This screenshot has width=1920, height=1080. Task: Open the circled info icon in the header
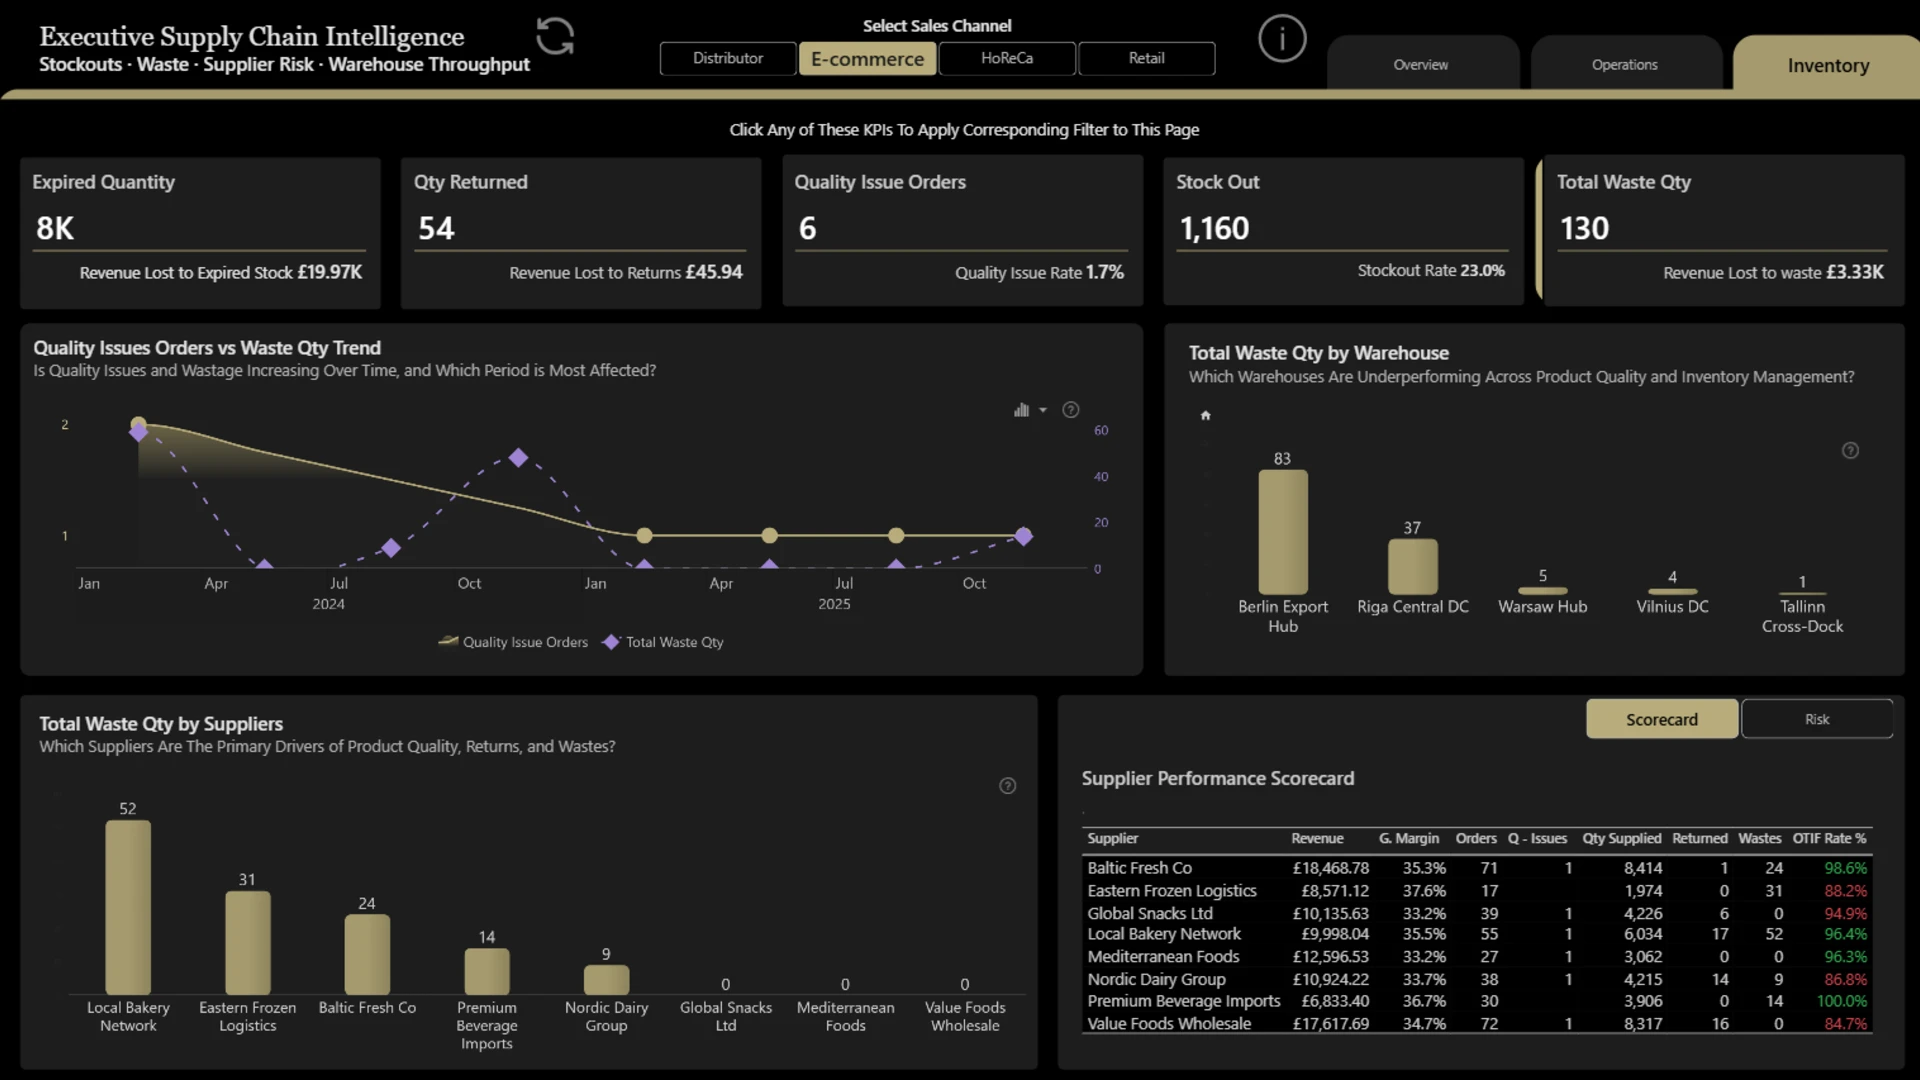pyautogui.click(x=1282, y=39)
